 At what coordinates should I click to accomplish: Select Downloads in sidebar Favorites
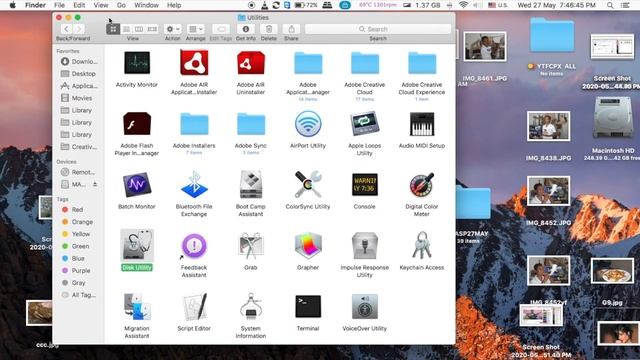pyautogui.click(x=79, y=62)
